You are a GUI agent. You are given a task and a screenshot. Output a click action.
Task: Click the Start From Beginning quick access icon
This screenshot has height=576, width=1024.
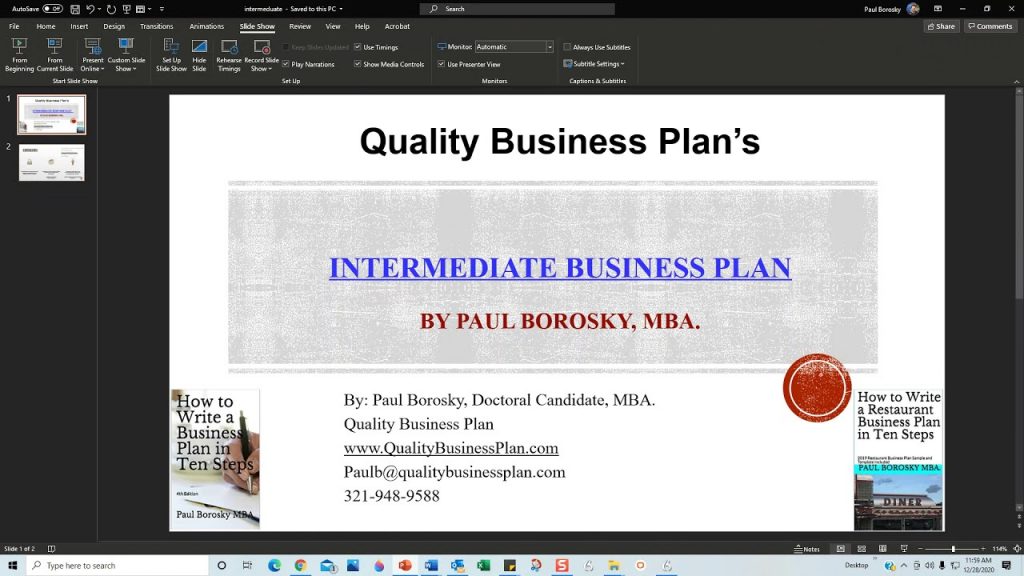(127, 9)
